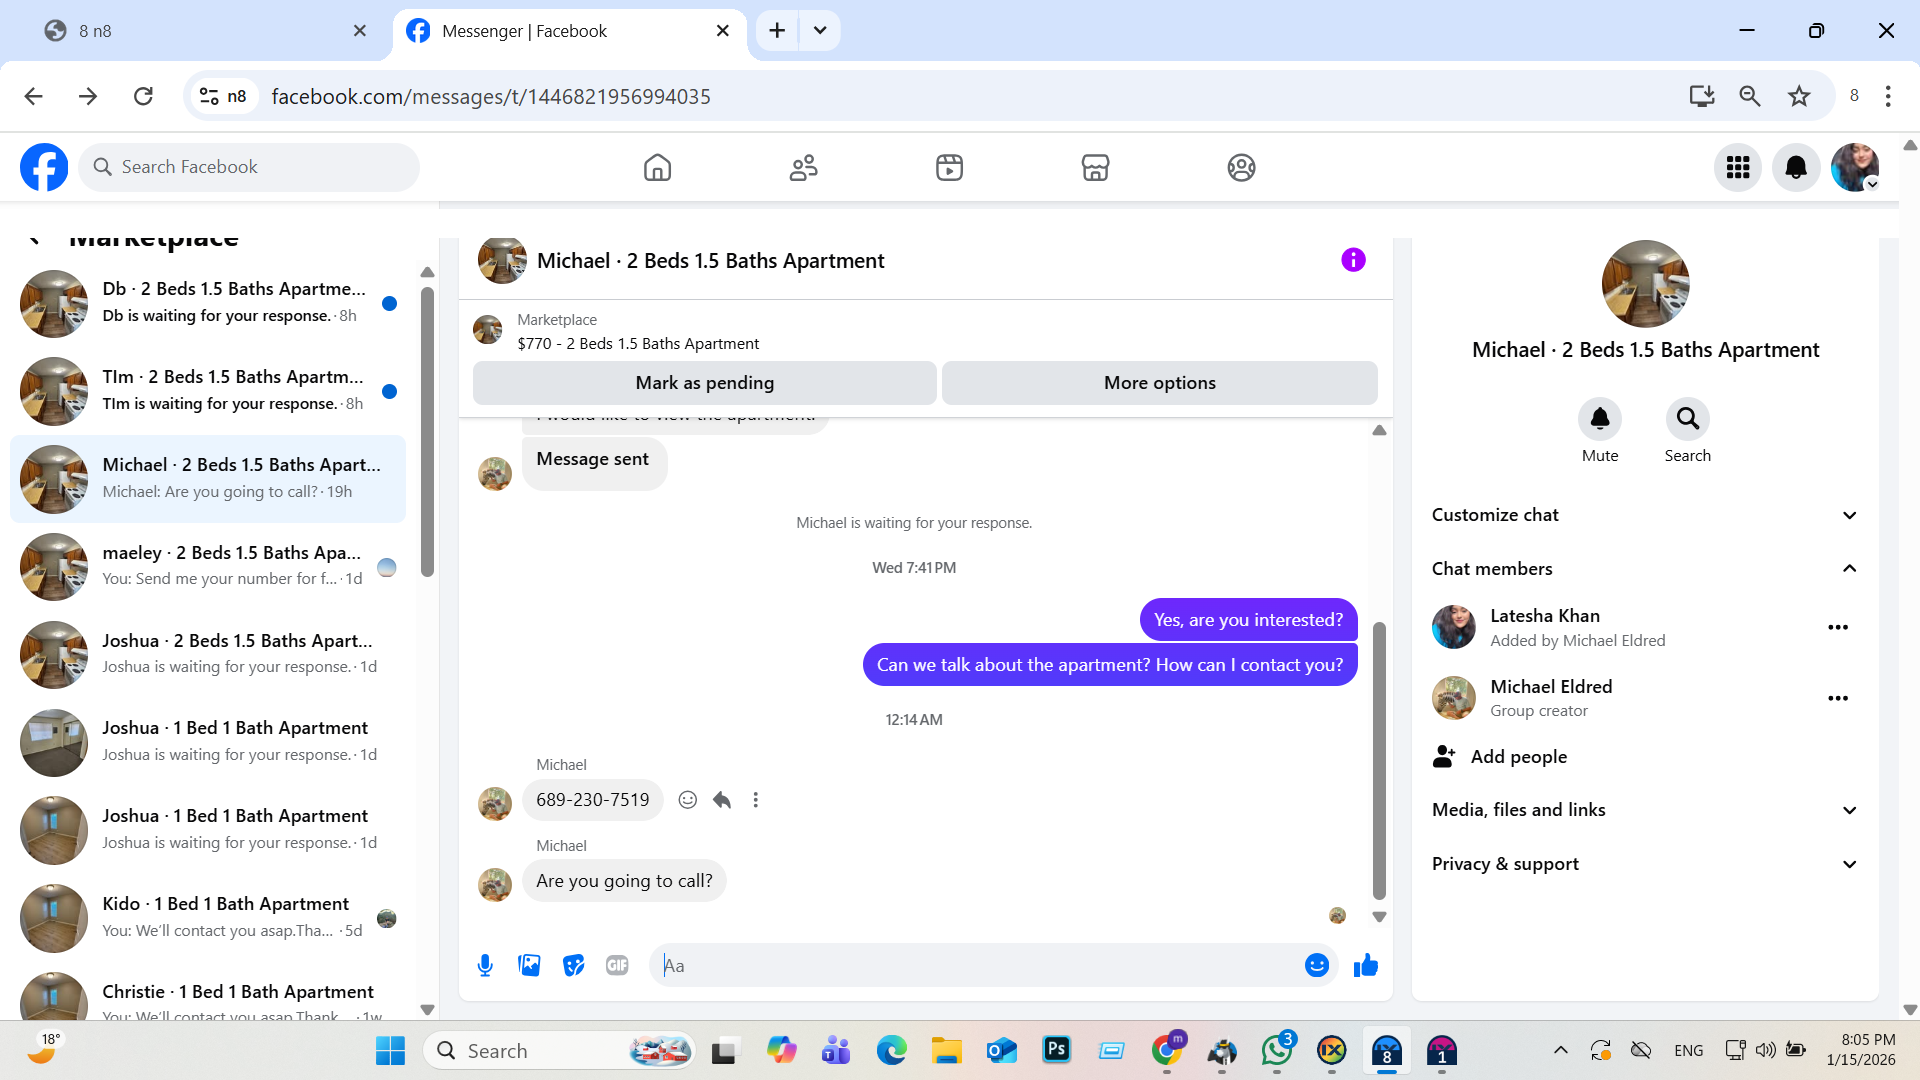Open options menu for Michael Eldred
This screenshot has width=1920, height=1080.
pyautogui.click(x=1837, y=698)
